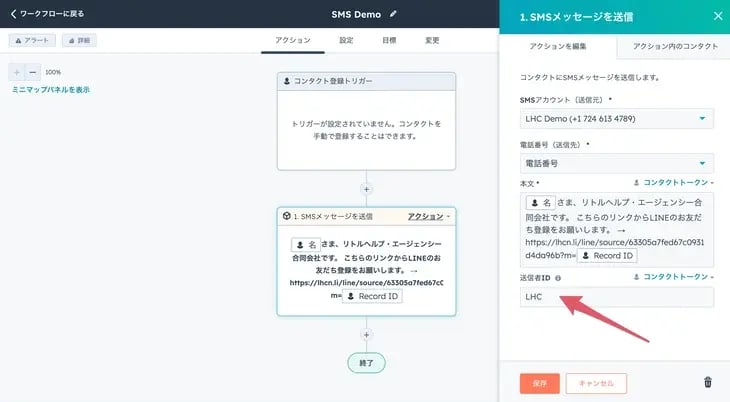730x402 pixels.
Task: Select コンタクト登録トリガー card header
Action: tap(366, 81)
